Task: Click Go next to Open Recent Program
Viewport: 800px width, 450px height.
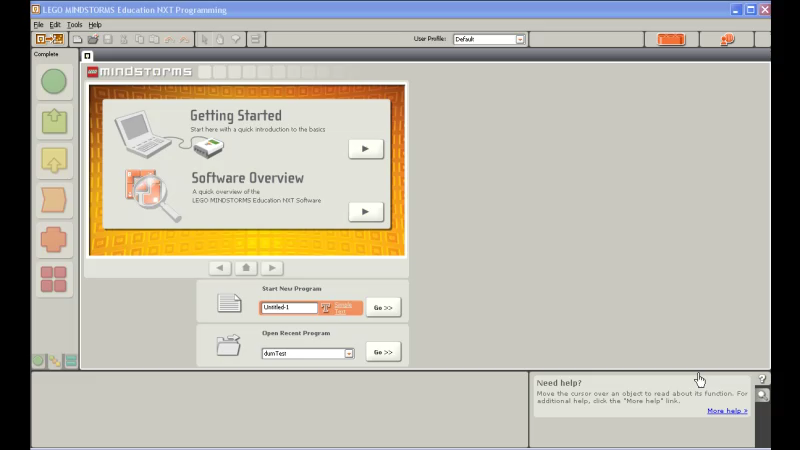Action: point(383,352)
